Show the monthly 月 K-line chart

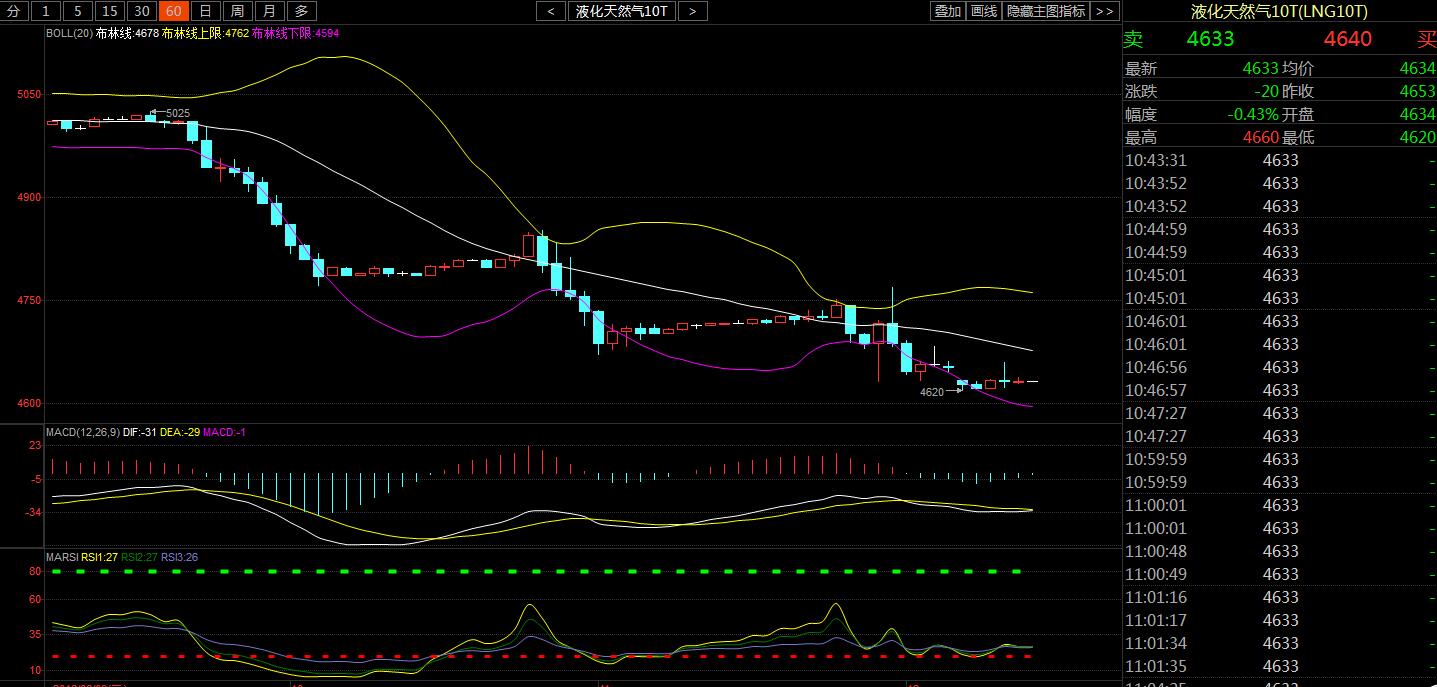(x=269, y=11)
